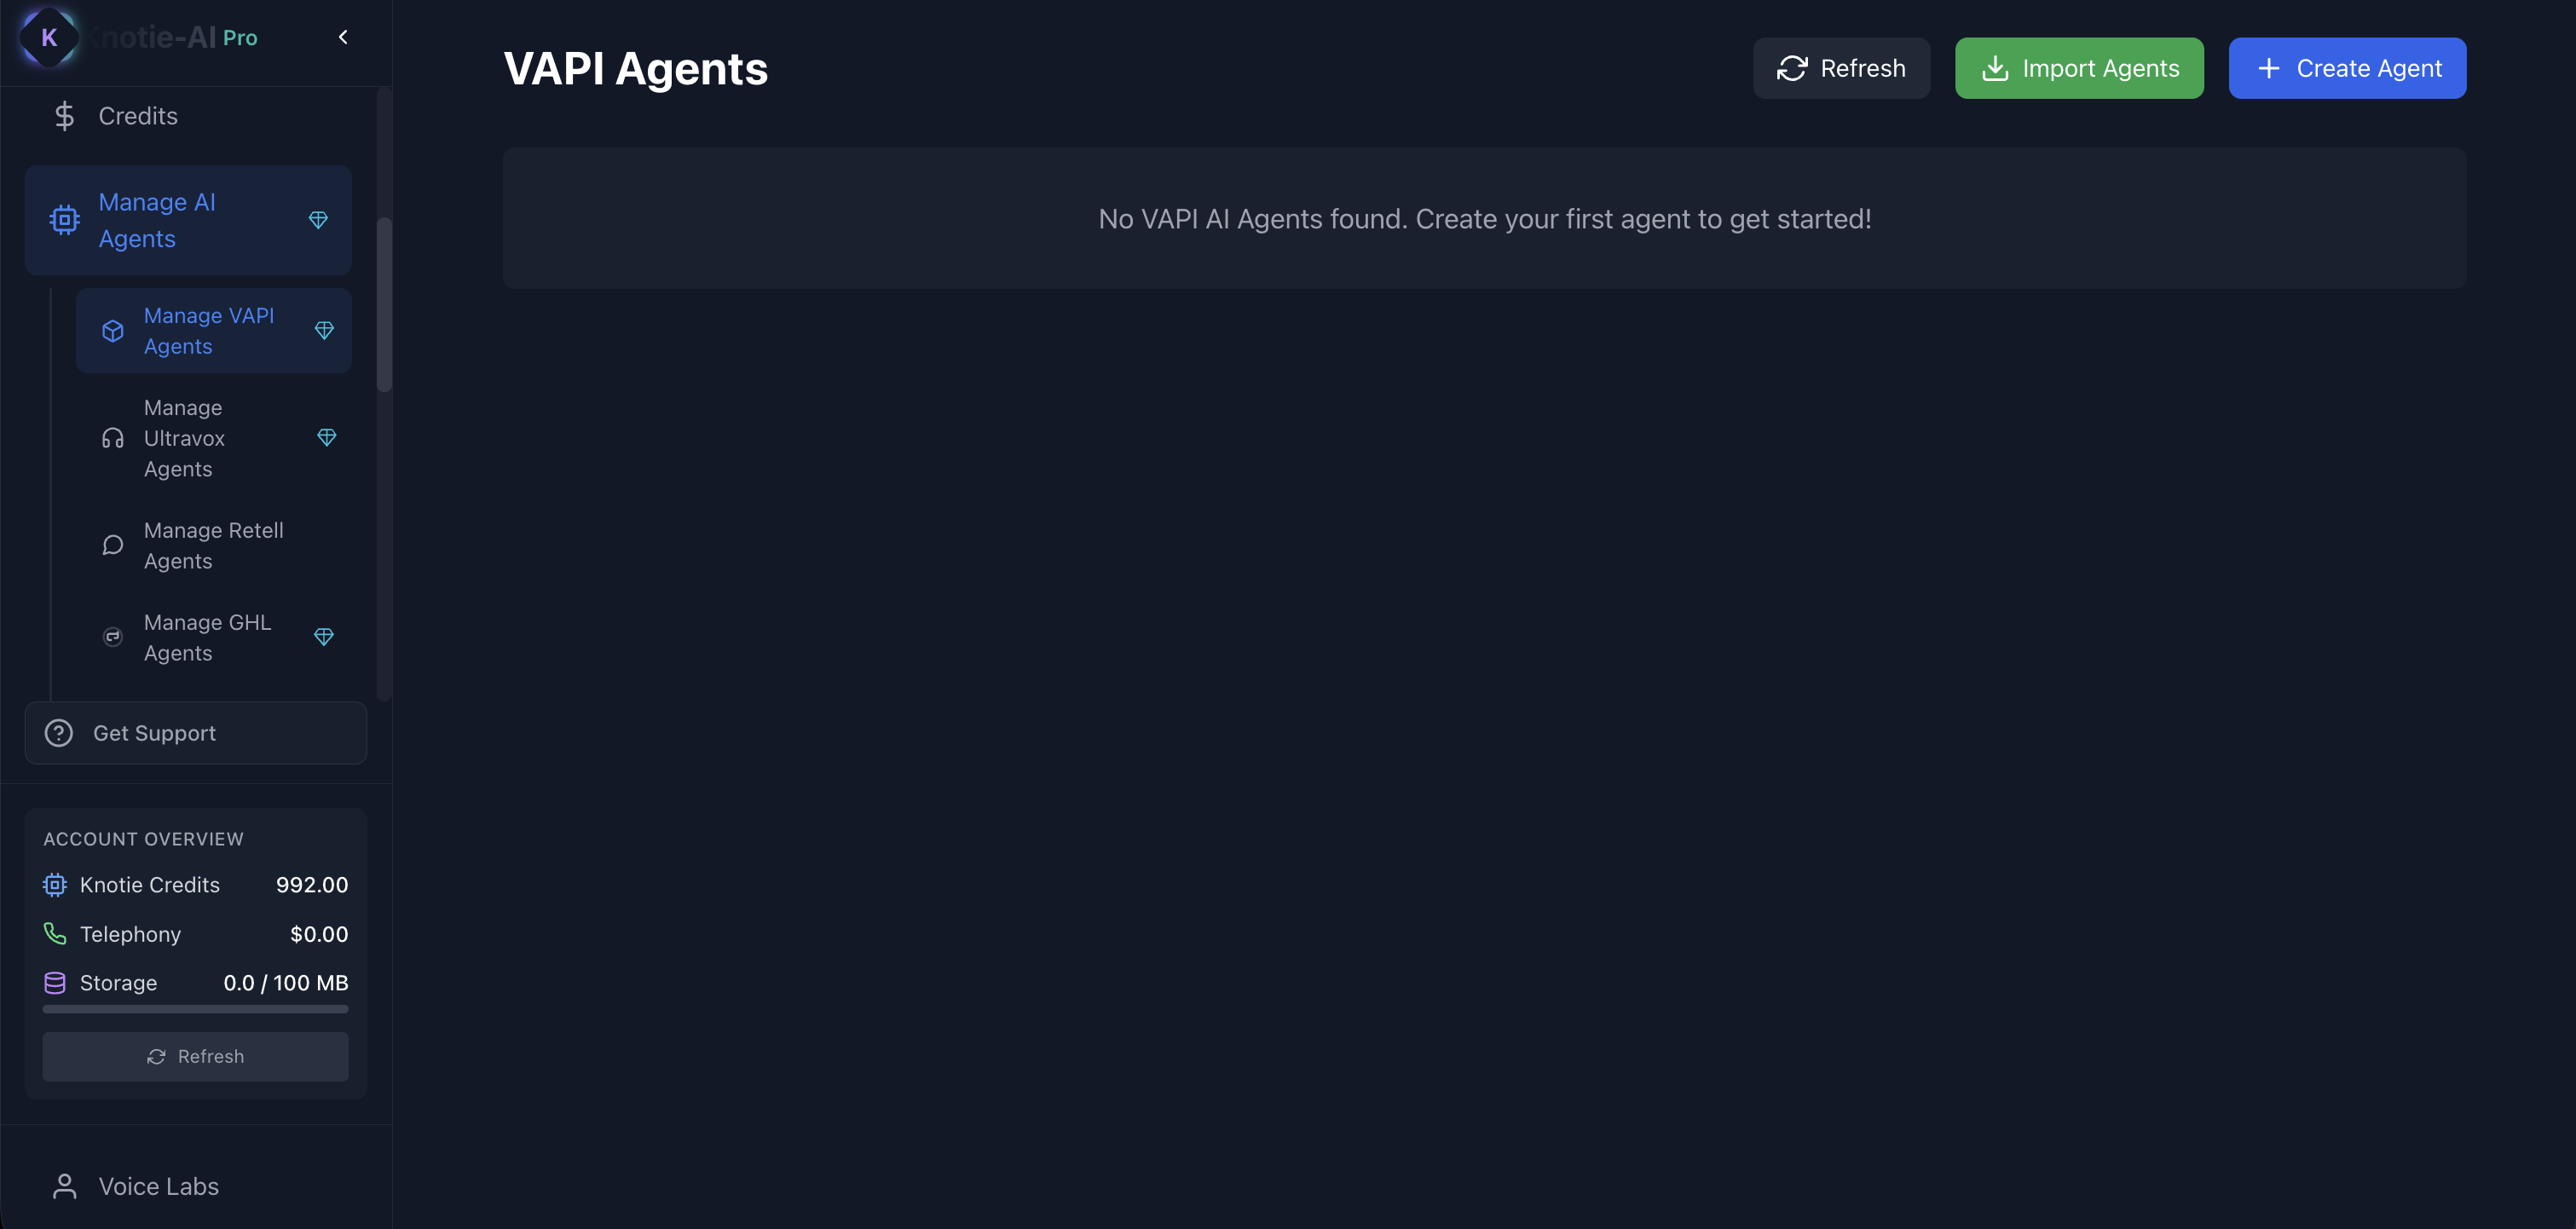
Task: Collapse the sidebar using the chevron
Action: [342, 36]
